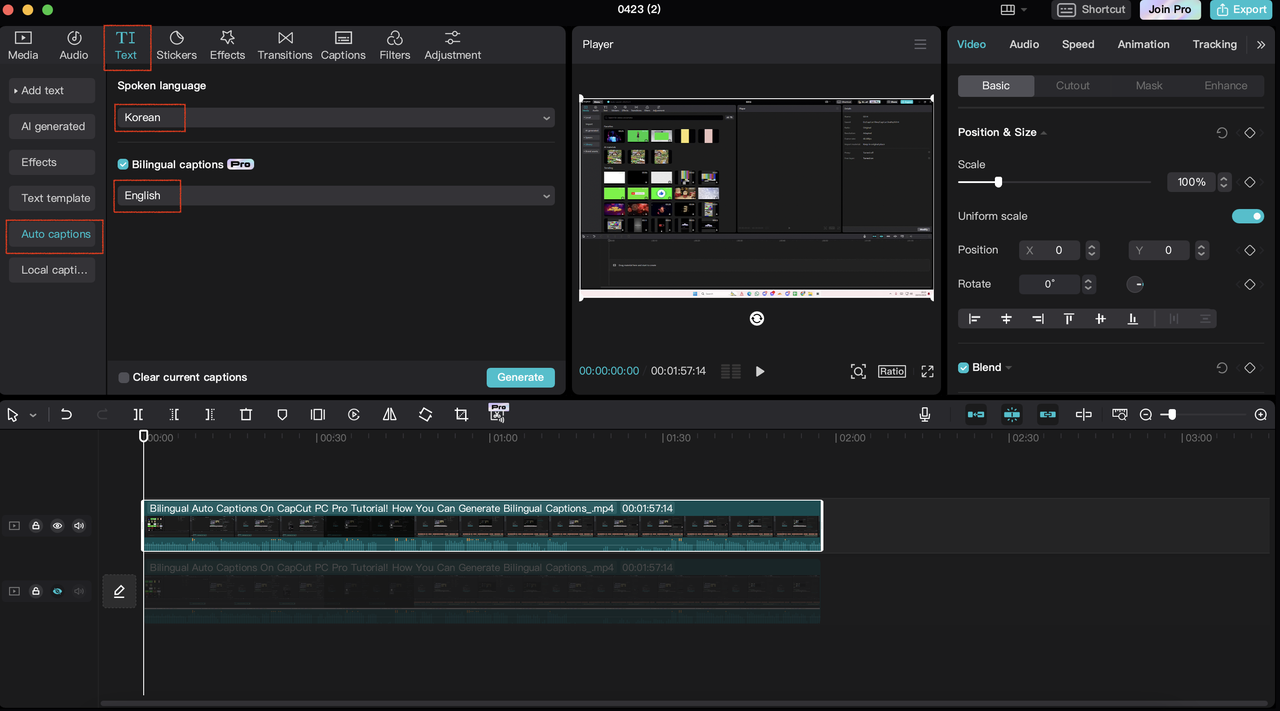Click the Scale slider handle

click(998, 182)
